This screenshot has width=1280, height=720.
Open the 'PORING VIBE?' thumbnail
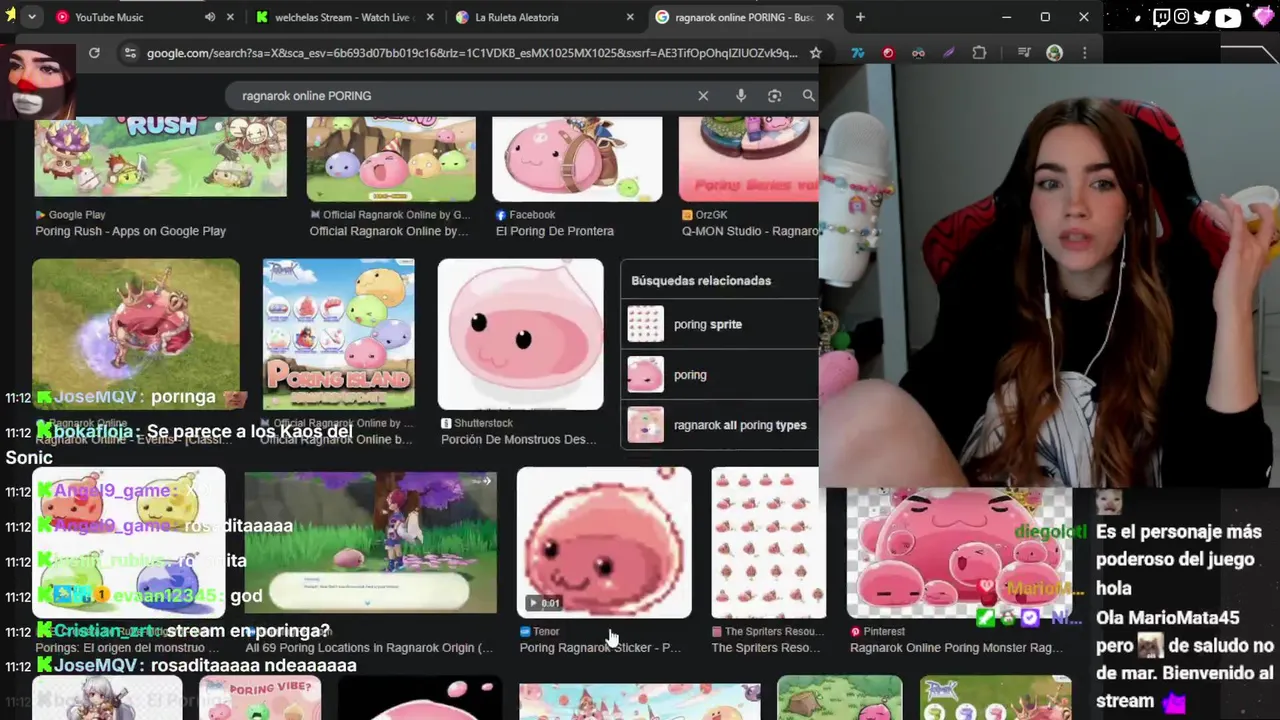pos(260,698)
